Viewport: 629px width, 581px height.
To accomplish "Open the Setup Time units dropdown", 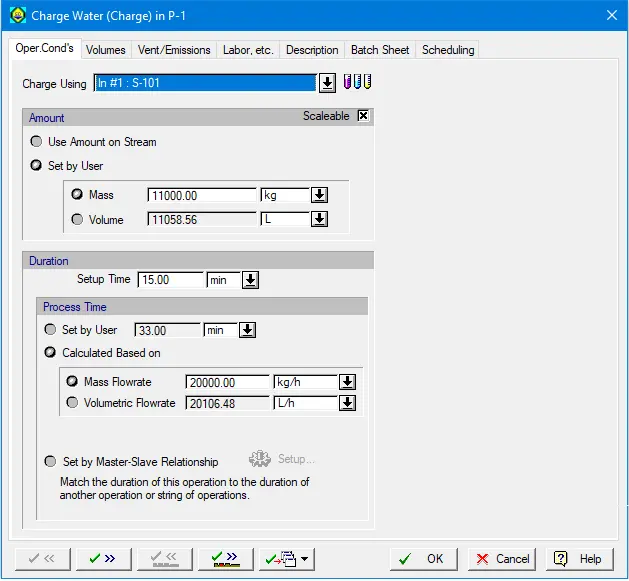I will [x=250, y=281].
